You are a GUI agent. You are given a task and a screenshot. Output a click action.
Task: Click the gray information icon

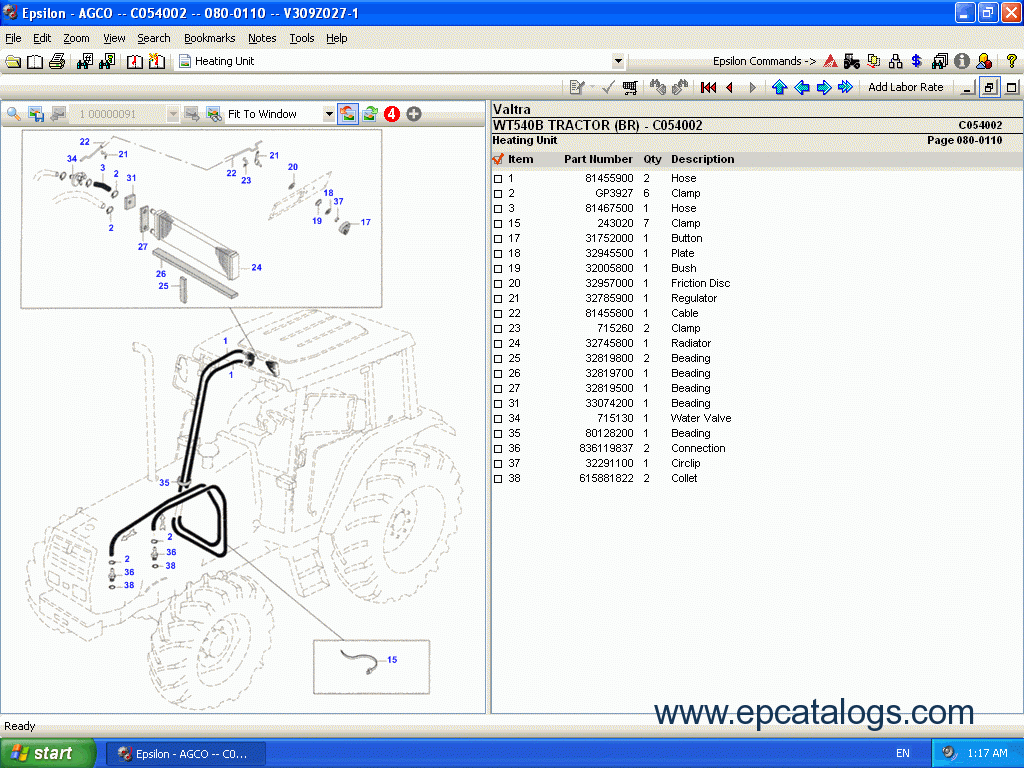[961, 61]
